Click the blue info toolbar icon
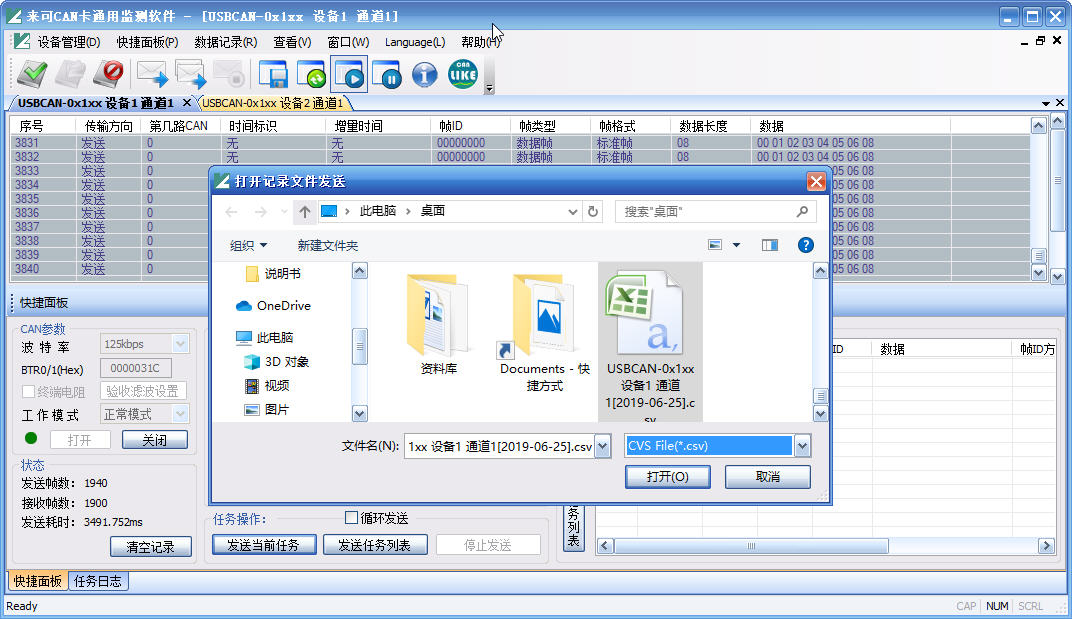Screen dimensions: 1072x619 (425, 74)
